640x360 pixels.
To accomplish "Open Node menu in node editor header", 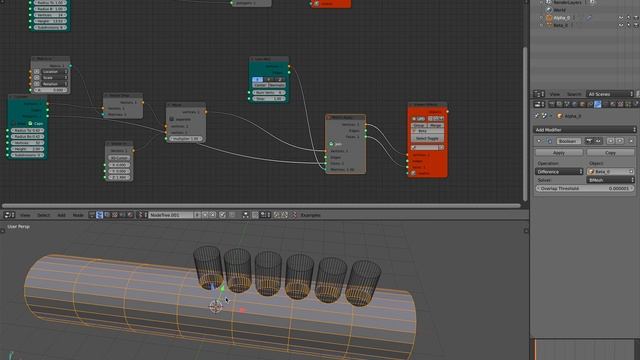I will coord(78,215).
